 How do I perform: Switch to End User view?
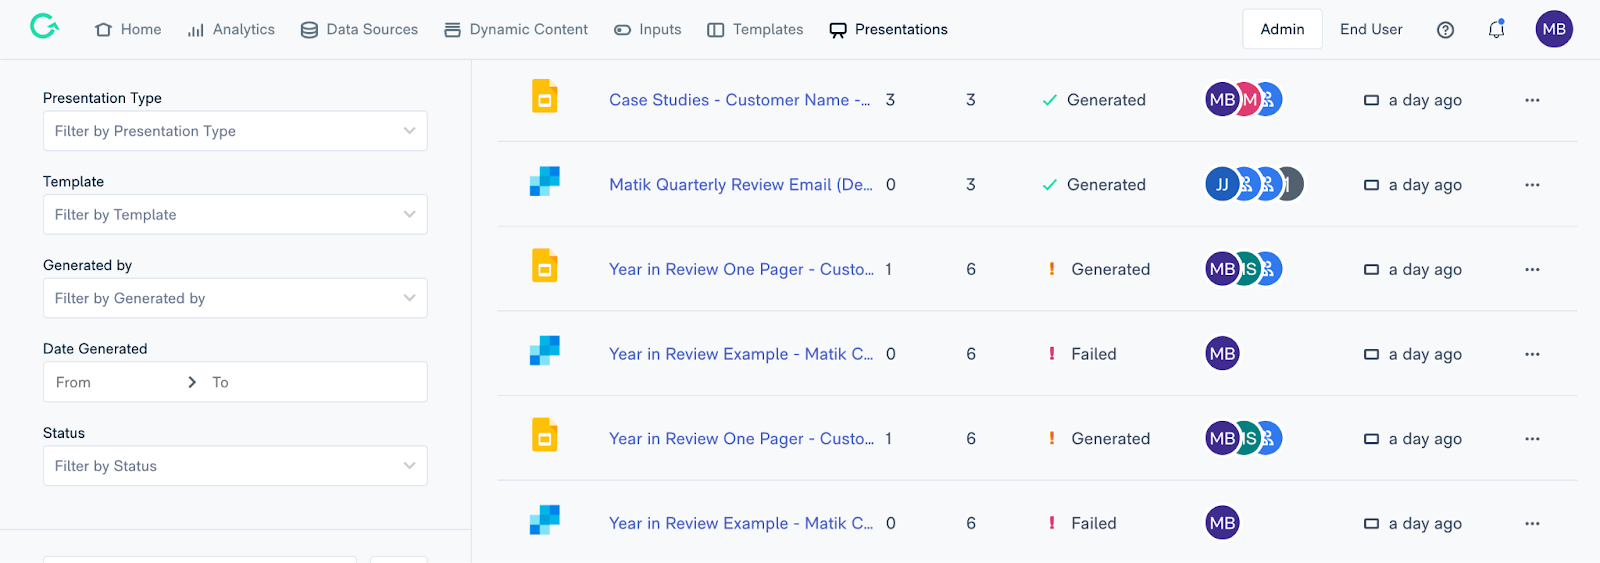pos(1371,29)
